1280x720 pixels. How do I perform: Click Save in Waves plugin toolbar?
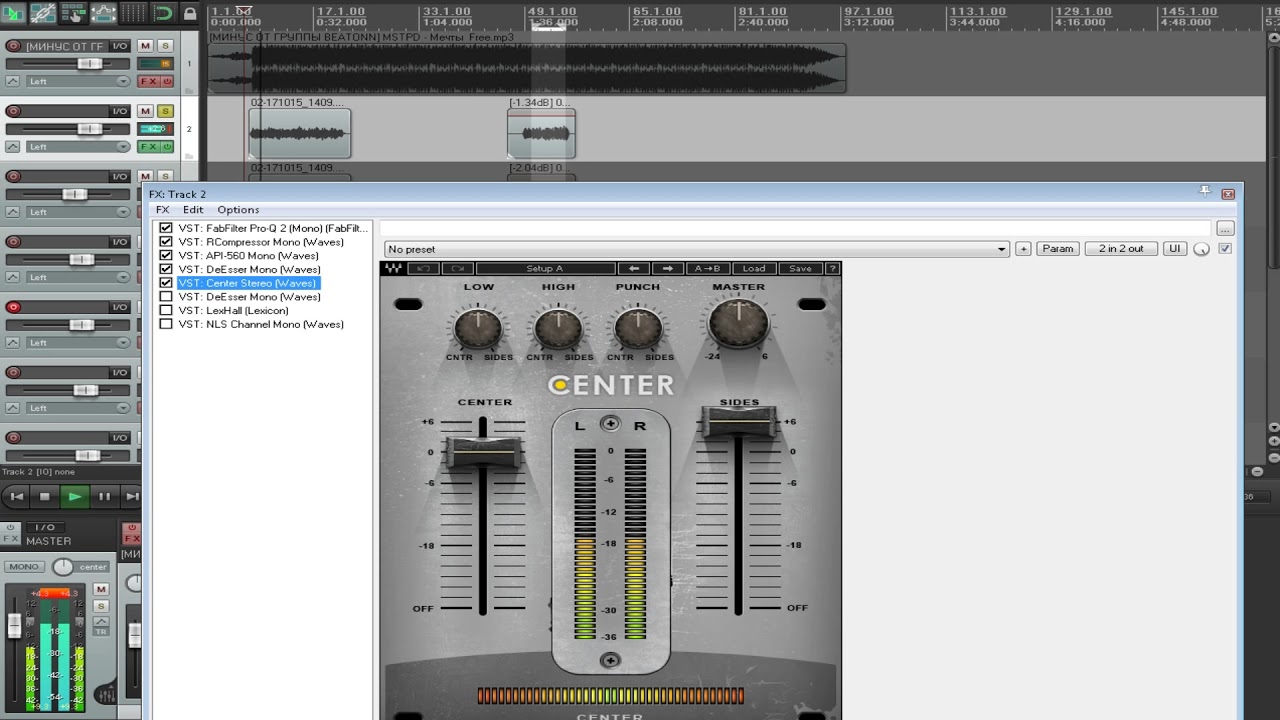800,268
